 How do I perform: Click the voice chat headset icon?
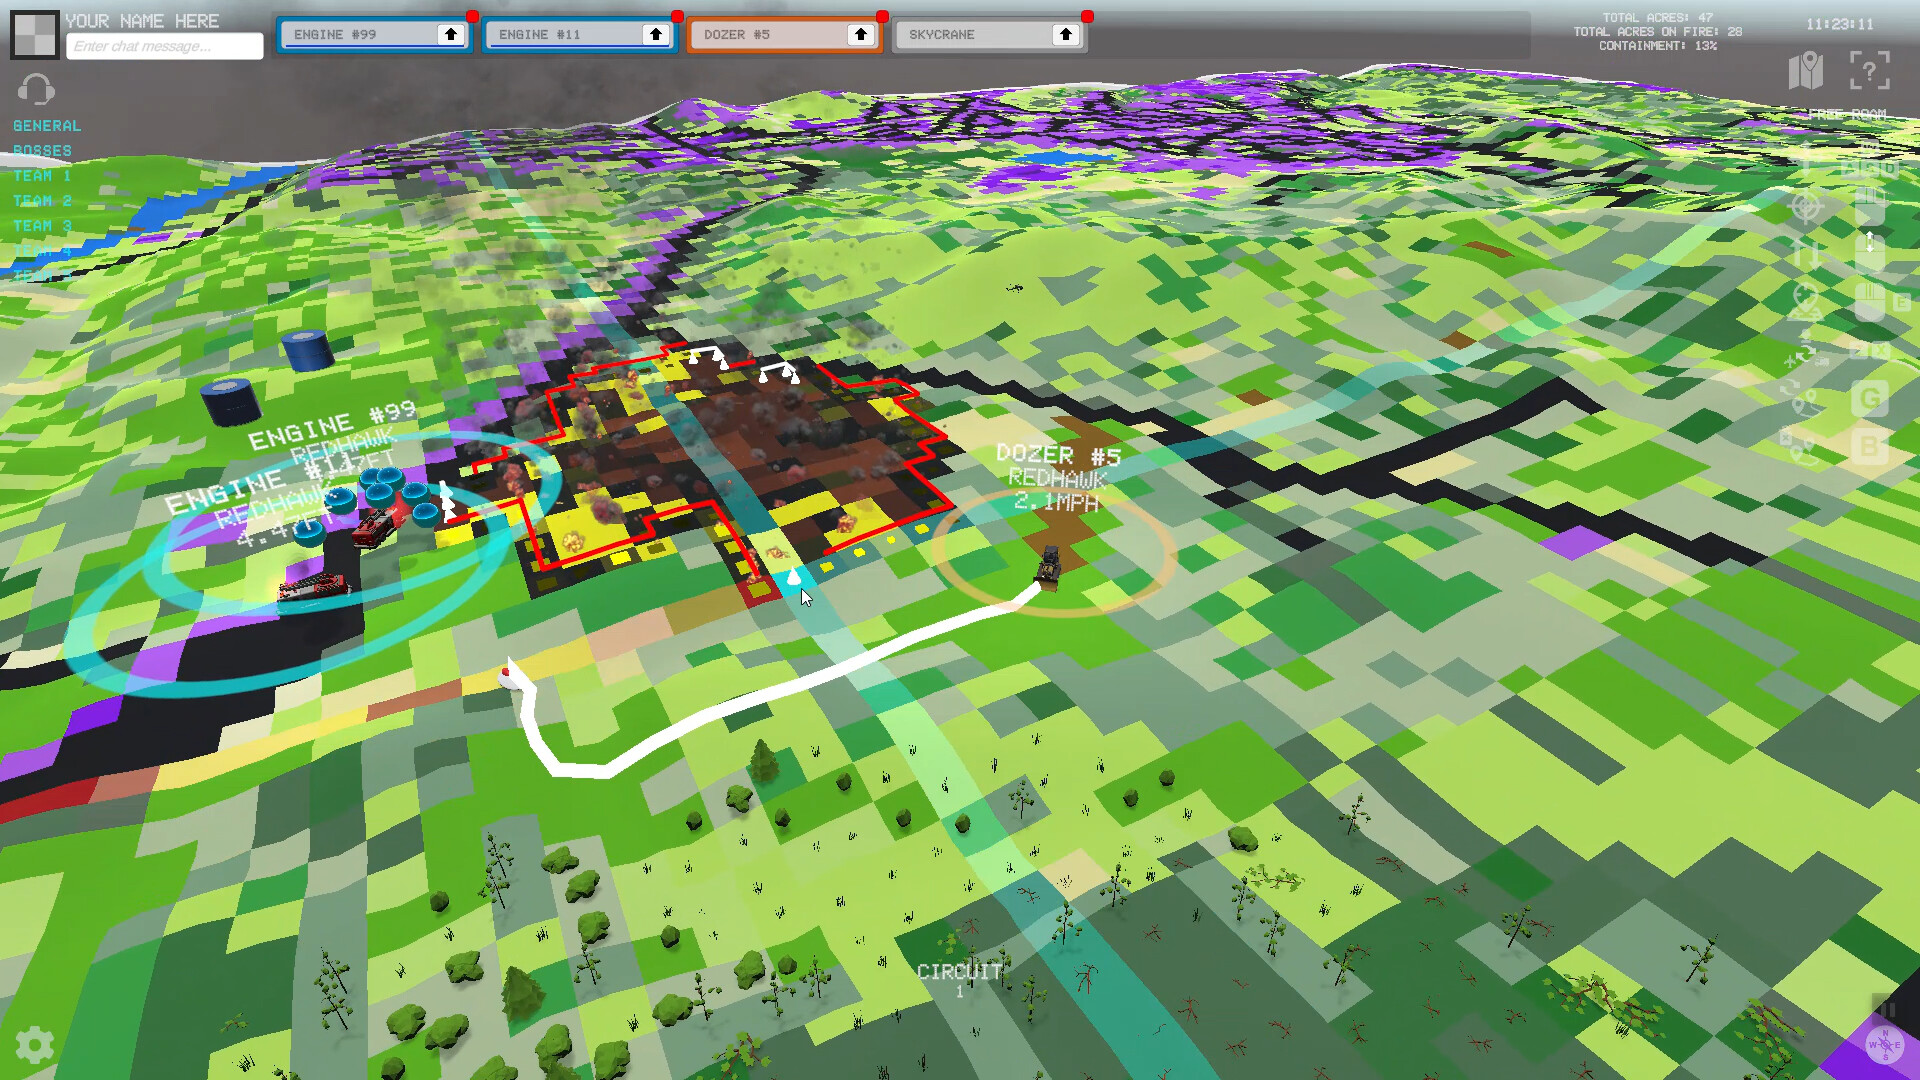[33, 90]
